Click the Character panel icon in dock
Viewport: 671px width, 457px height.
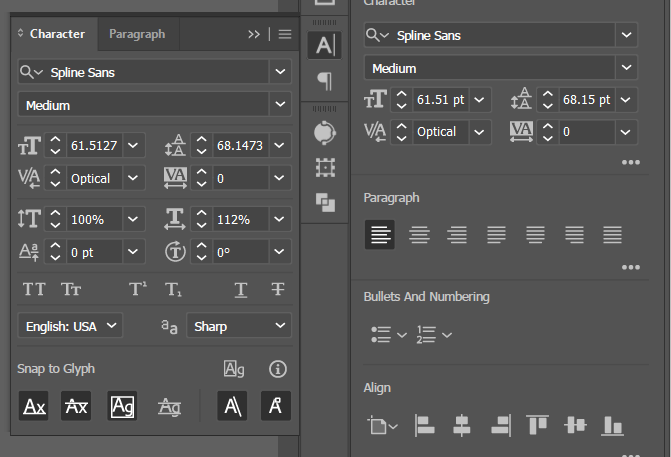click(x=325, y=45)
